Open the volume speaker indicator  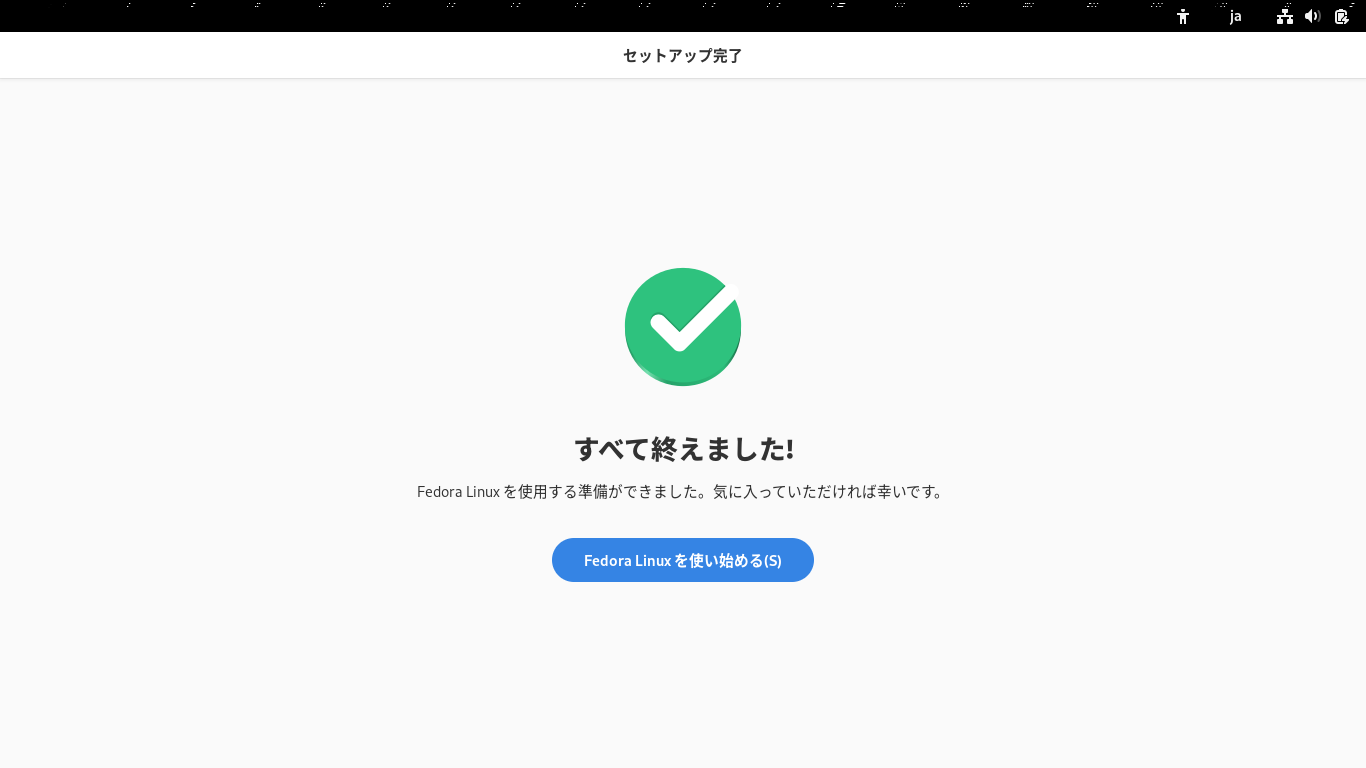click(1313, 16)
